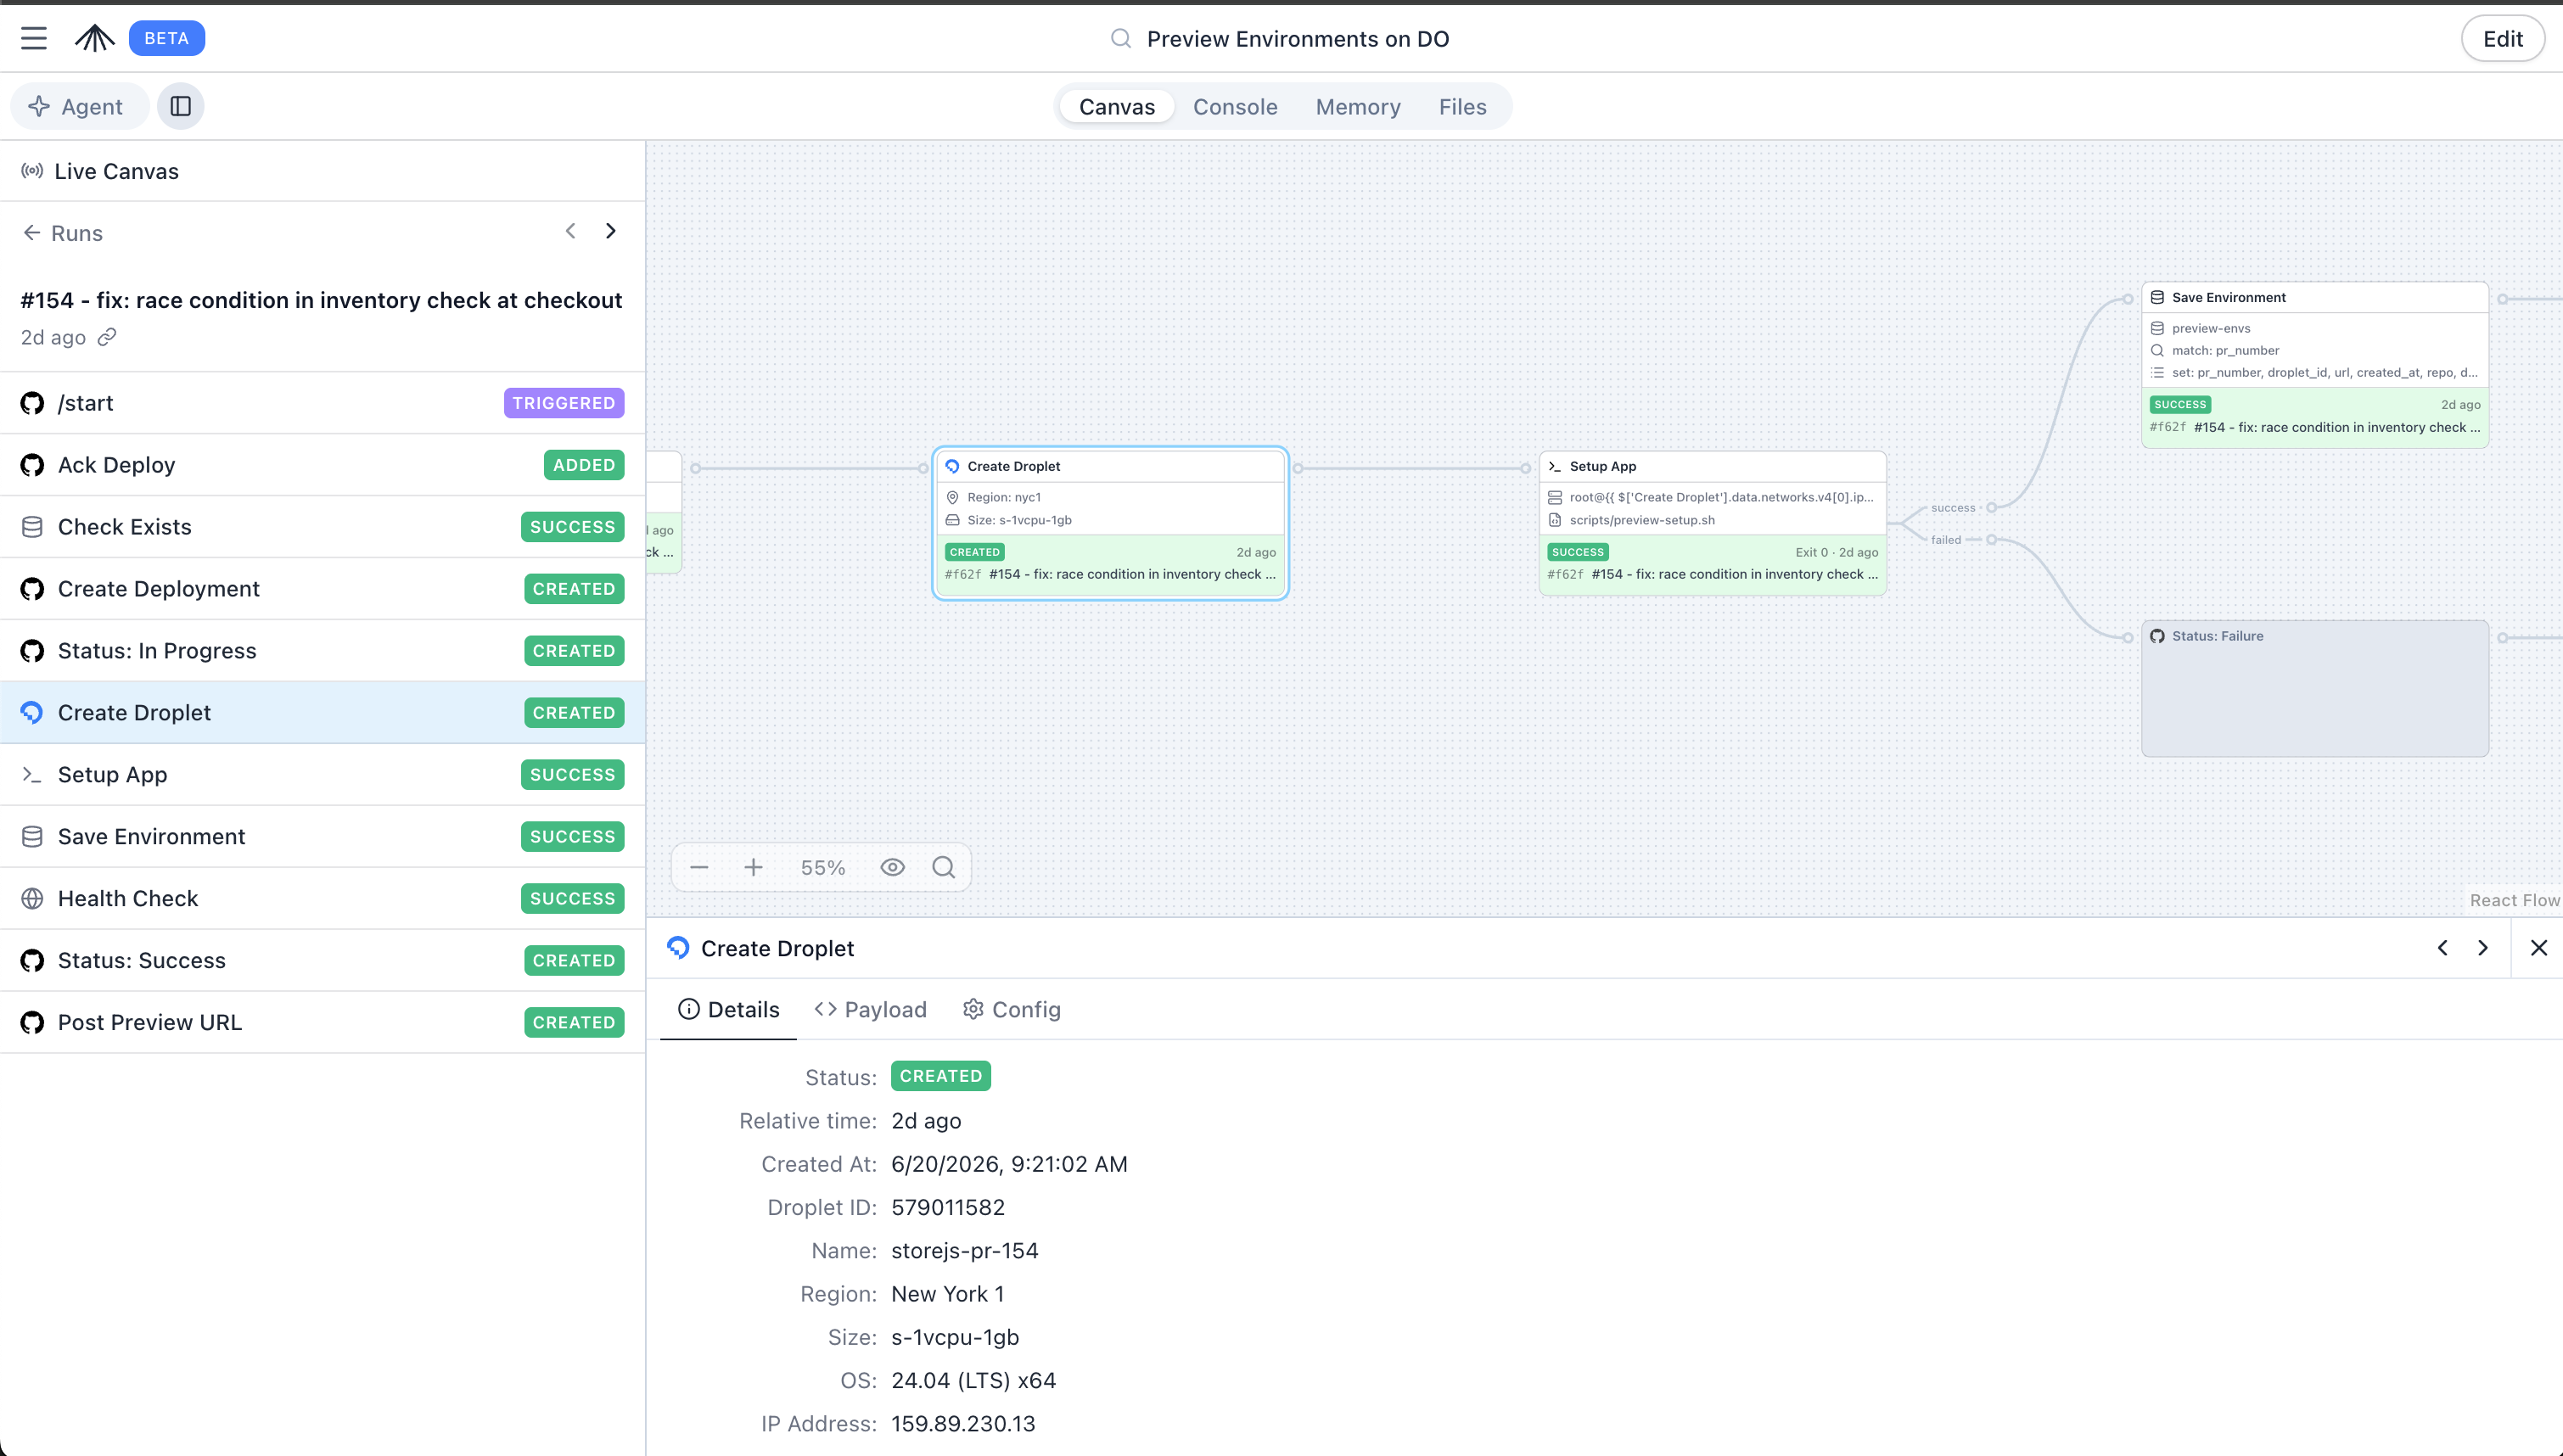Screen dimensions: 2563x1456
Task: Toggle canvas visibility eye icon
Action: 893,867
